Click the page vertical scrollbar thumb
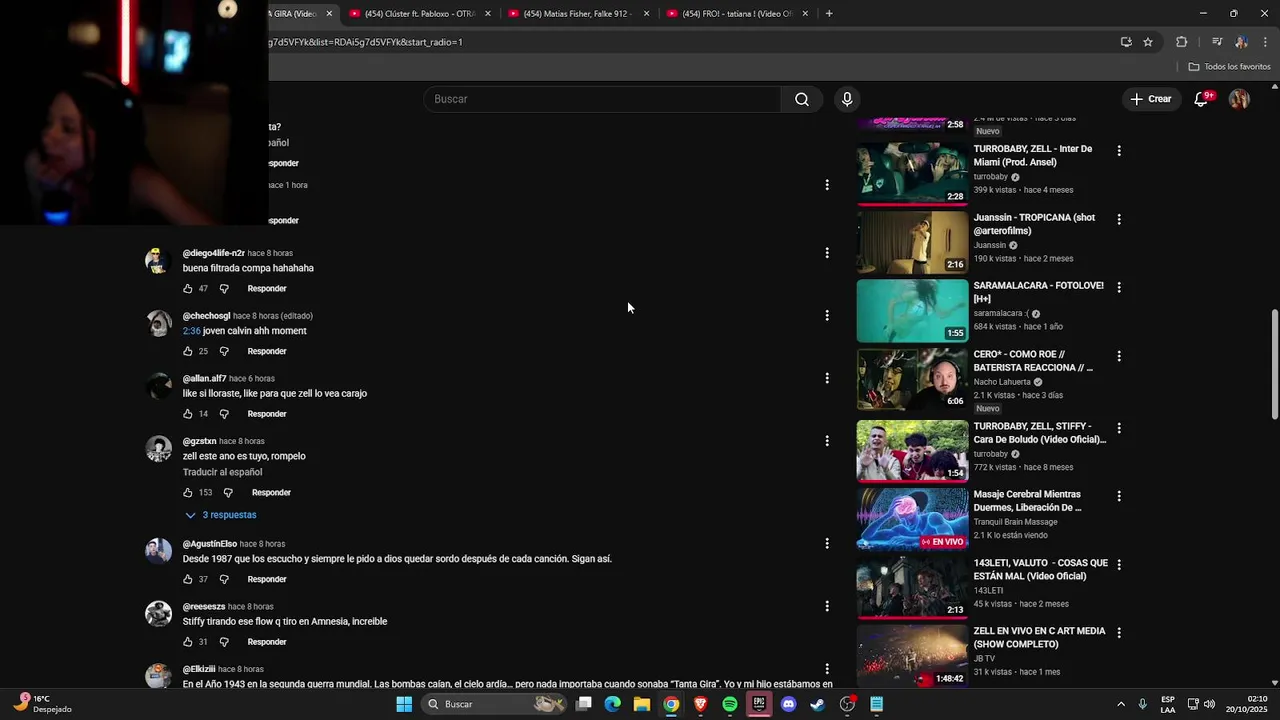This screenshot has width=1280, height=720. (1274, 365)
